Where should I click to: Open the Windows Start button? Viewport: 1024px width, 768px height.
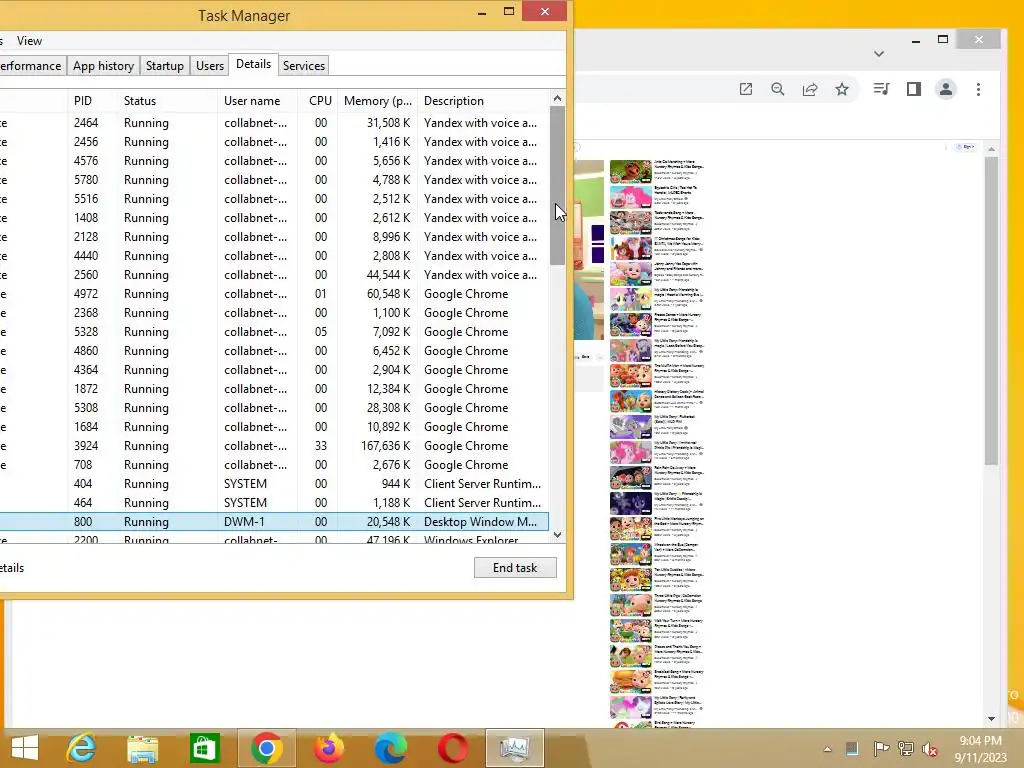[x=25, y=748]
